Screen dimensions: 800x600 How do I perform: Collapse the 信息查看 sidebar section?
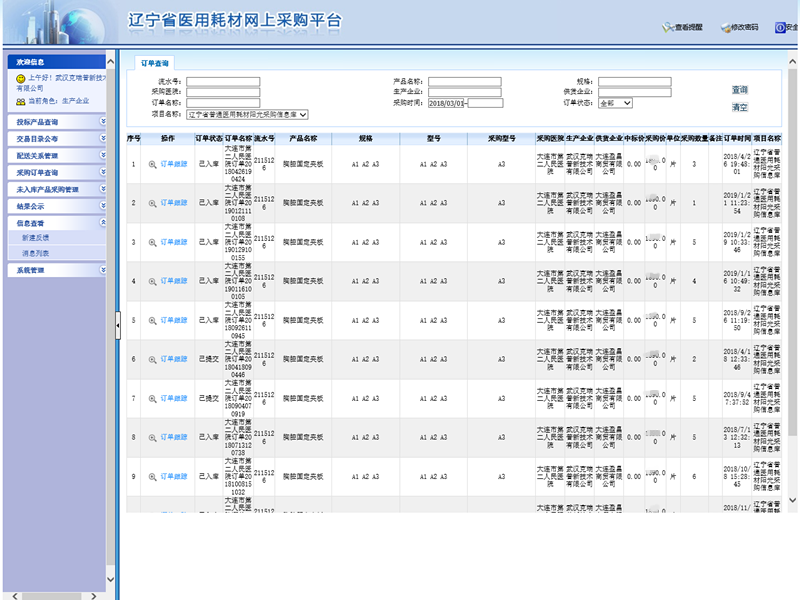(x=103, y=223)
